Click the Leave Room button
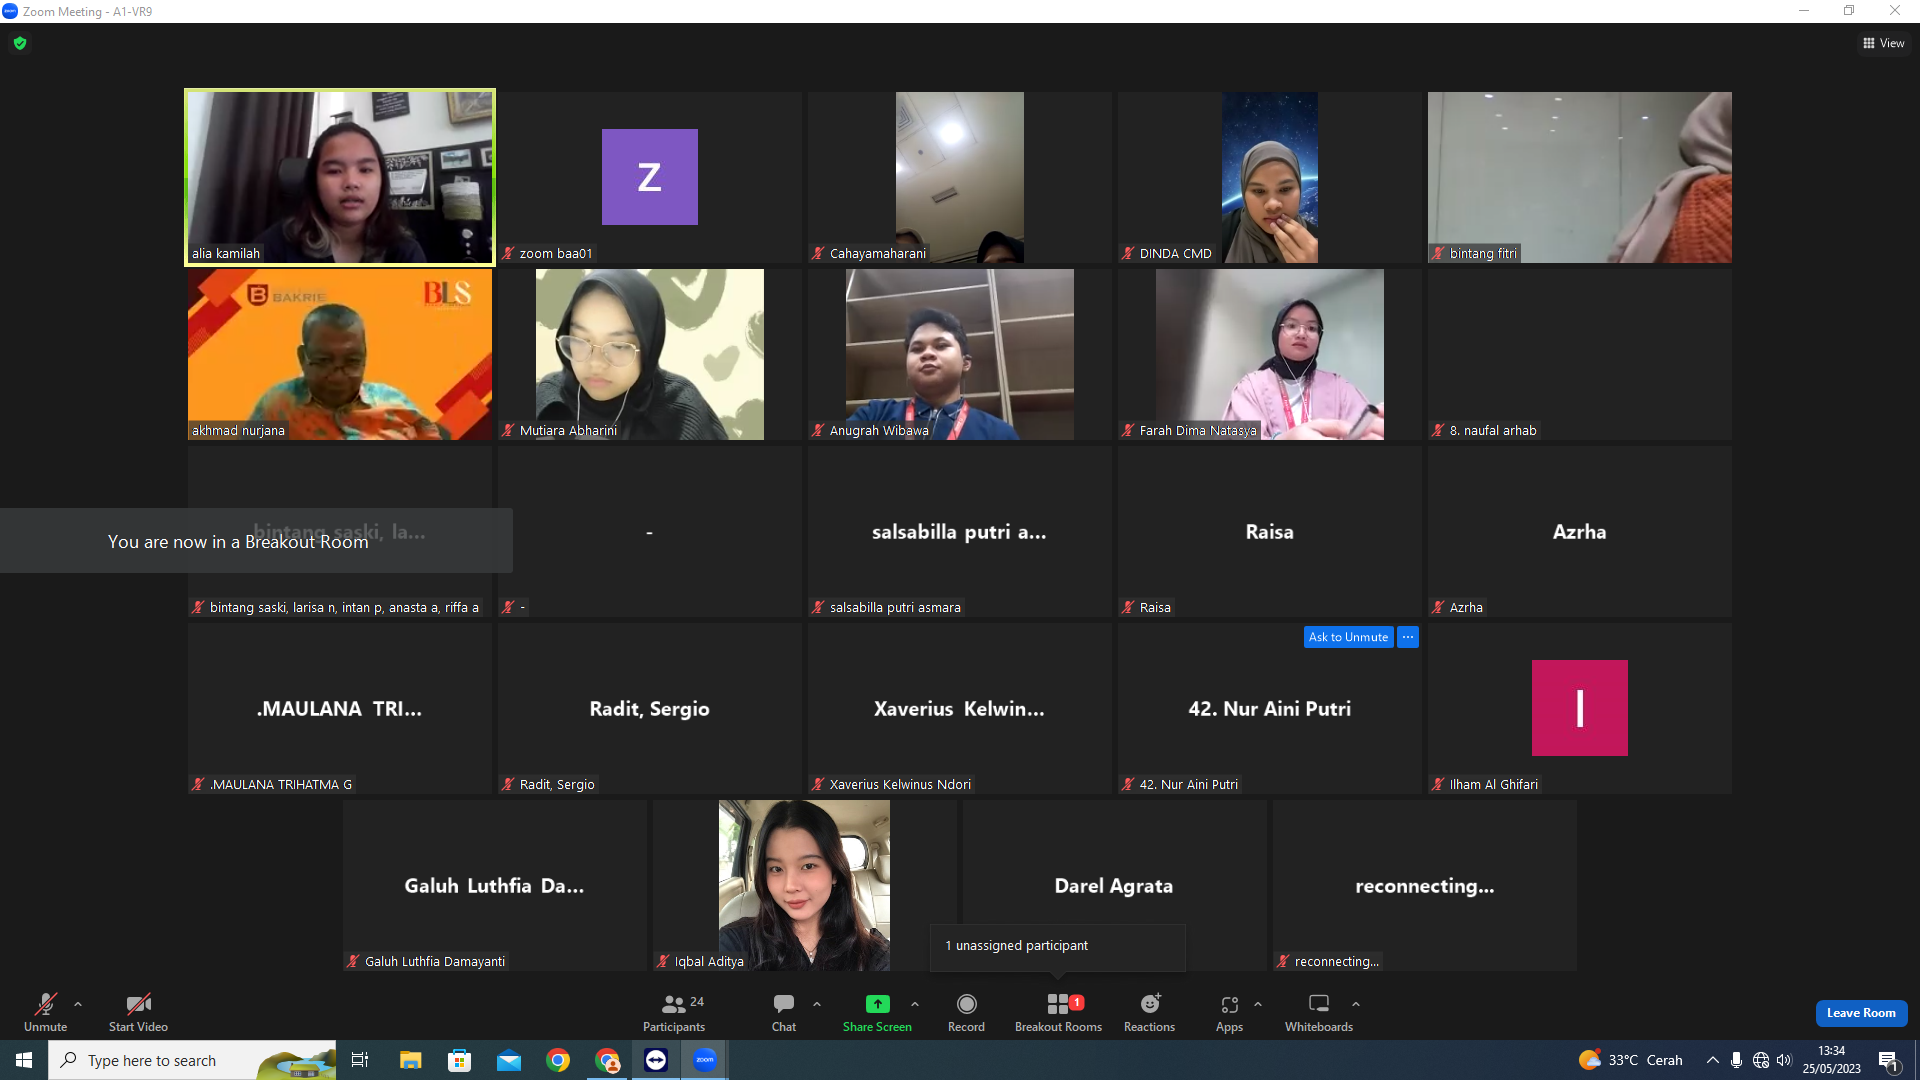1920x1080 pixels. [x=1861, y=1013]
